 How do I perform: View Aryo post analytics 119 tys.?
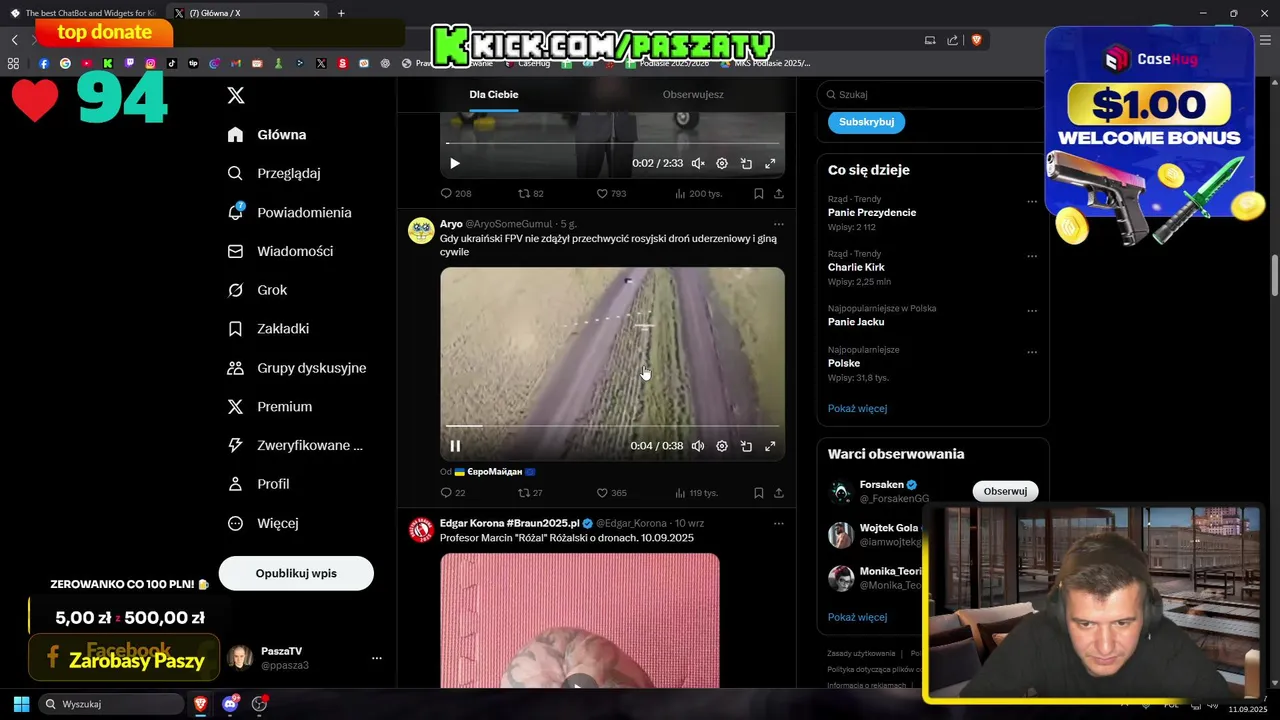coord(697,493)
